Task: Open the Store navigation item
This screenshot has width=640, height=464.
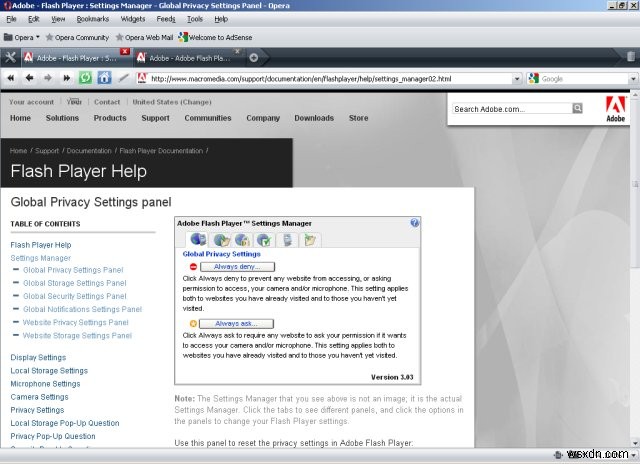Action: click(x=358, y=118)
